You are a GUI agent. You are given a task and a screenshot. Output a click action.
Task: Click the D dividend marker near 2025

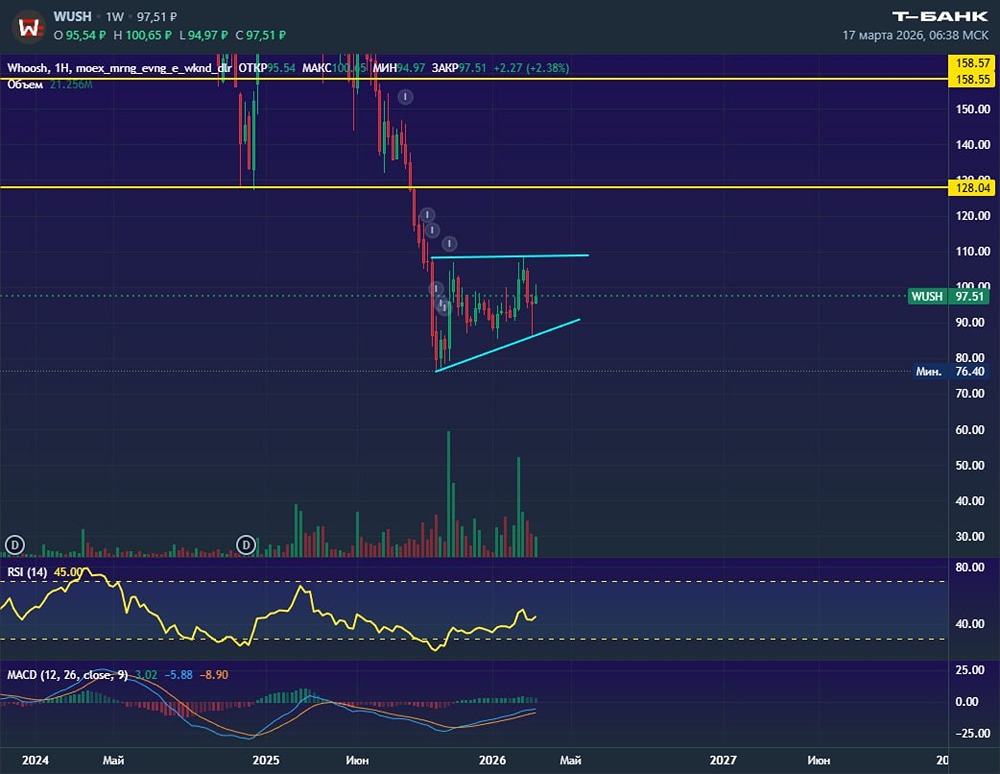(246, 545)
